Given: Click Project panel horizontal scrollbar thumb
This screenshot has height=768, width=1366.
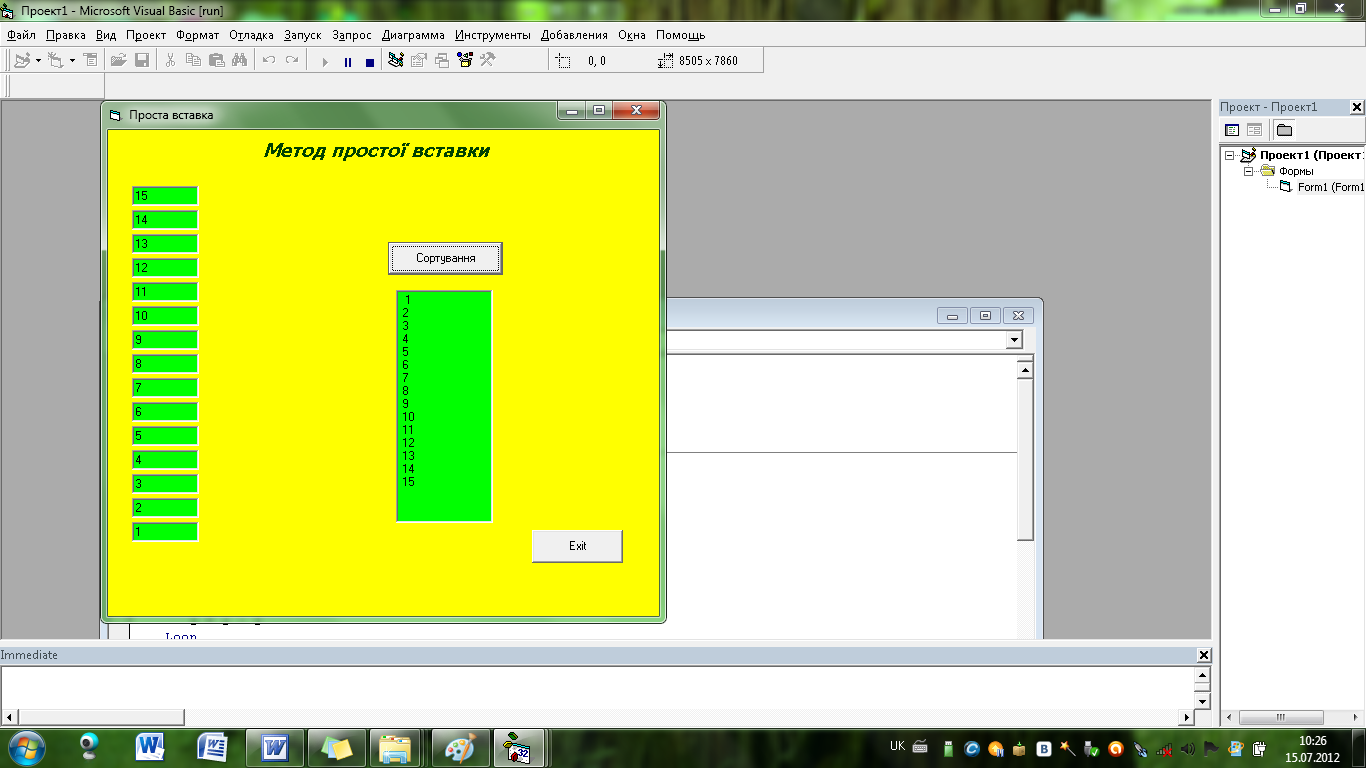Looking at the screenshot, I should [1281, 717].
